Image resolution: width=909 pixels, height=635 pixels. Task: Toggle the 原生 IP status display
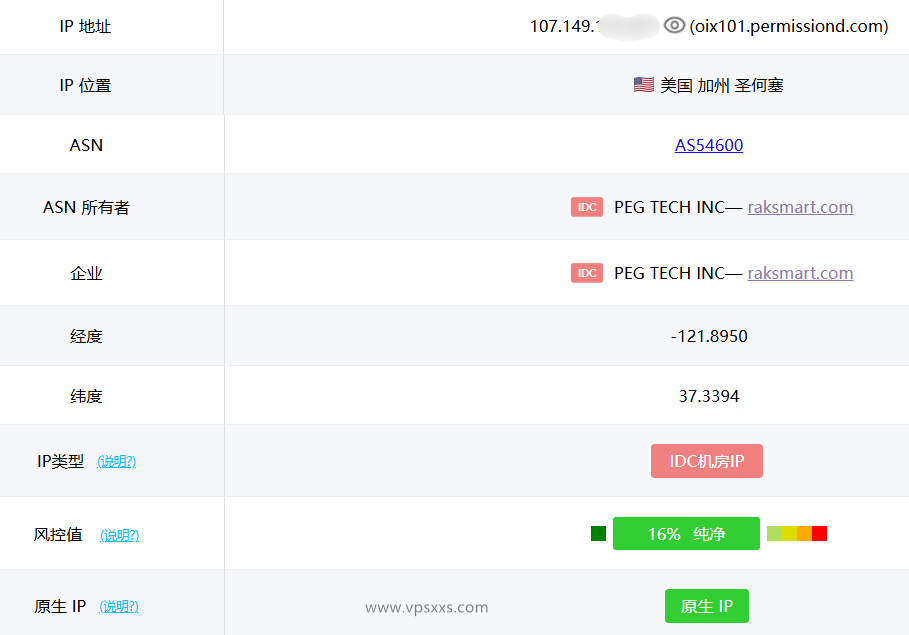click(x=707, y=606)
